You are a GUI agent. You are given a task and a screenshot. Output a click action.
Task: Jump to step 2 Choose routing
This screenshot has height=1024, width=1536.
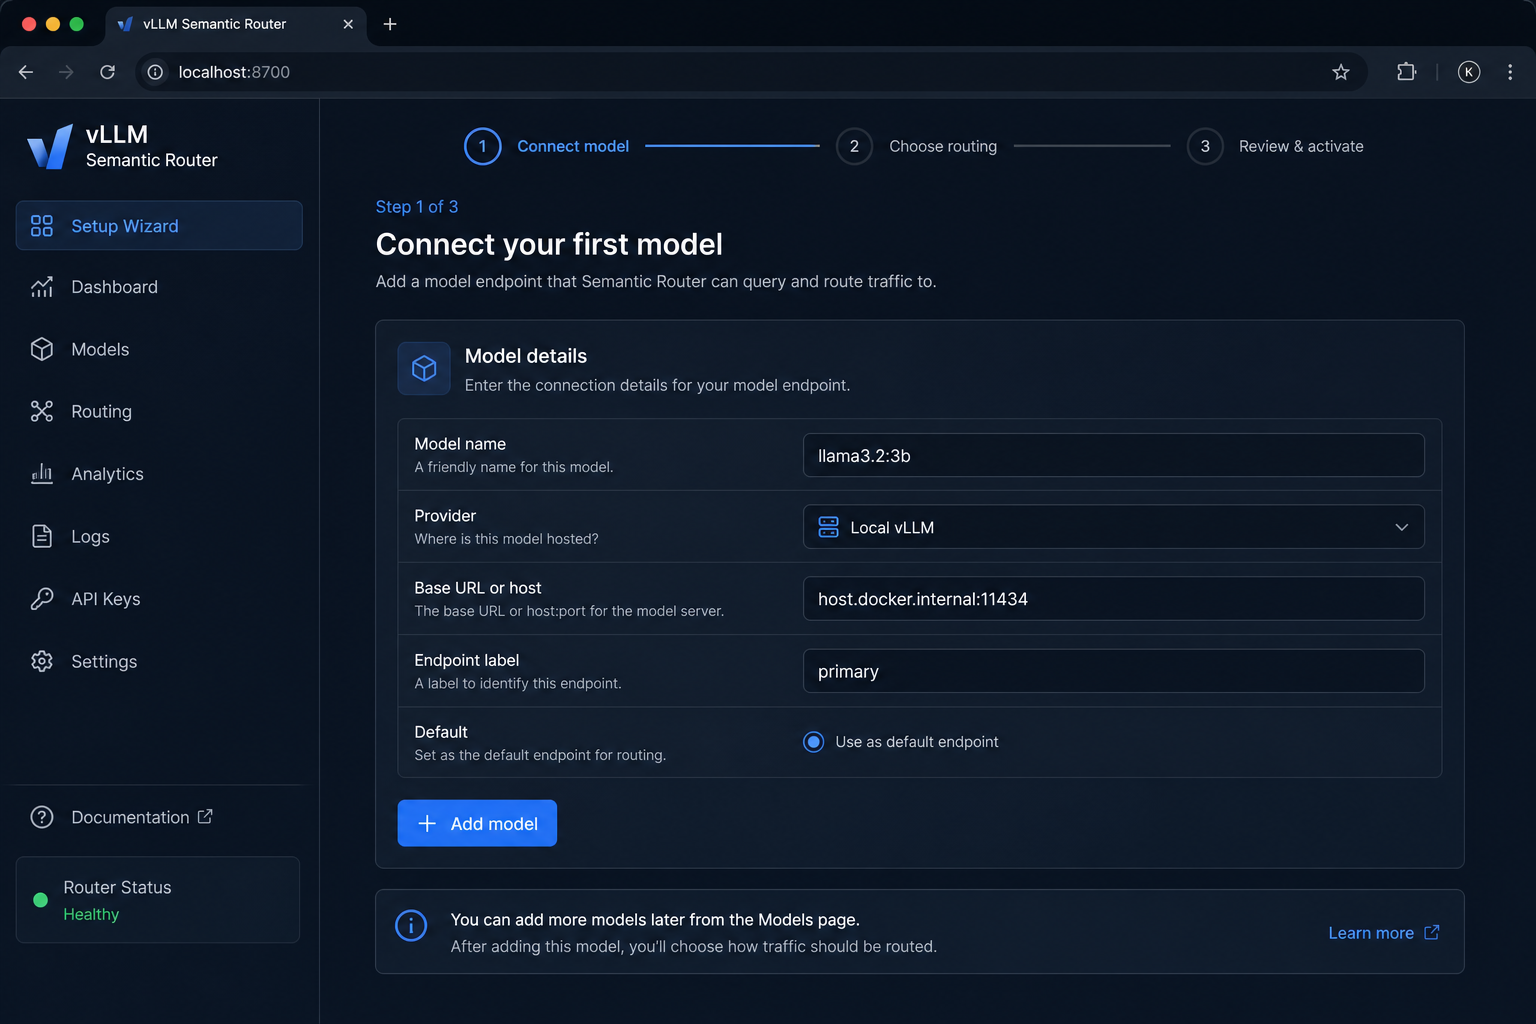(917, 146)
